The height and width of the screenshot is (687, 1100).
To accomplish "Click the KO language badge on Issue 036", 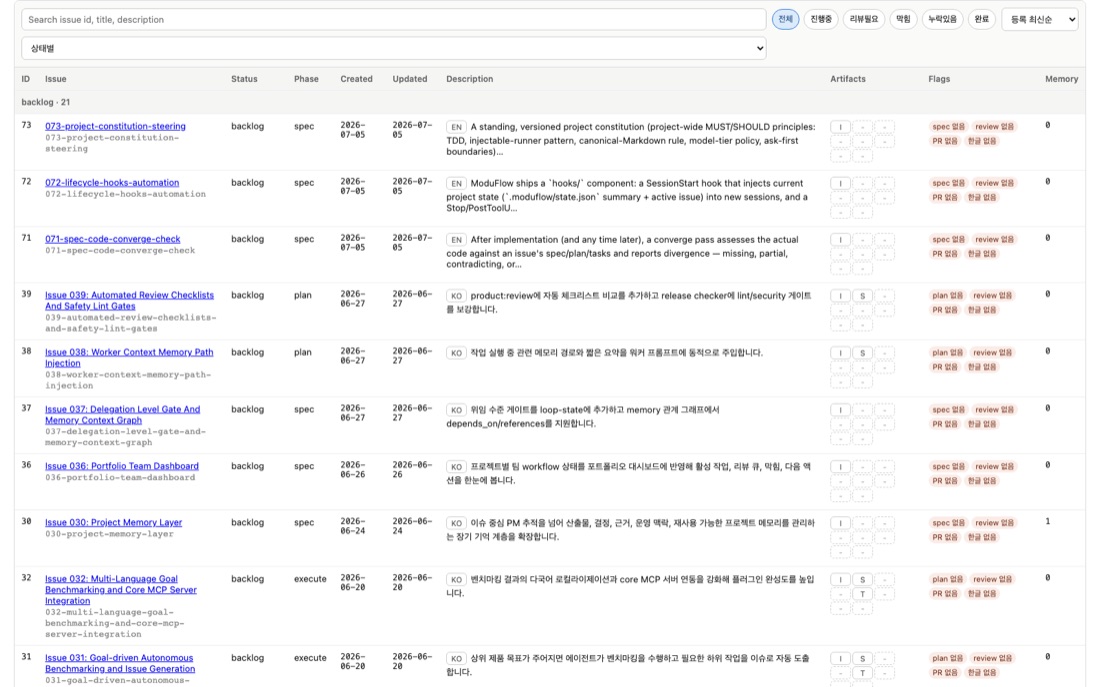I will pyautogui.click(x=456, y=467).
